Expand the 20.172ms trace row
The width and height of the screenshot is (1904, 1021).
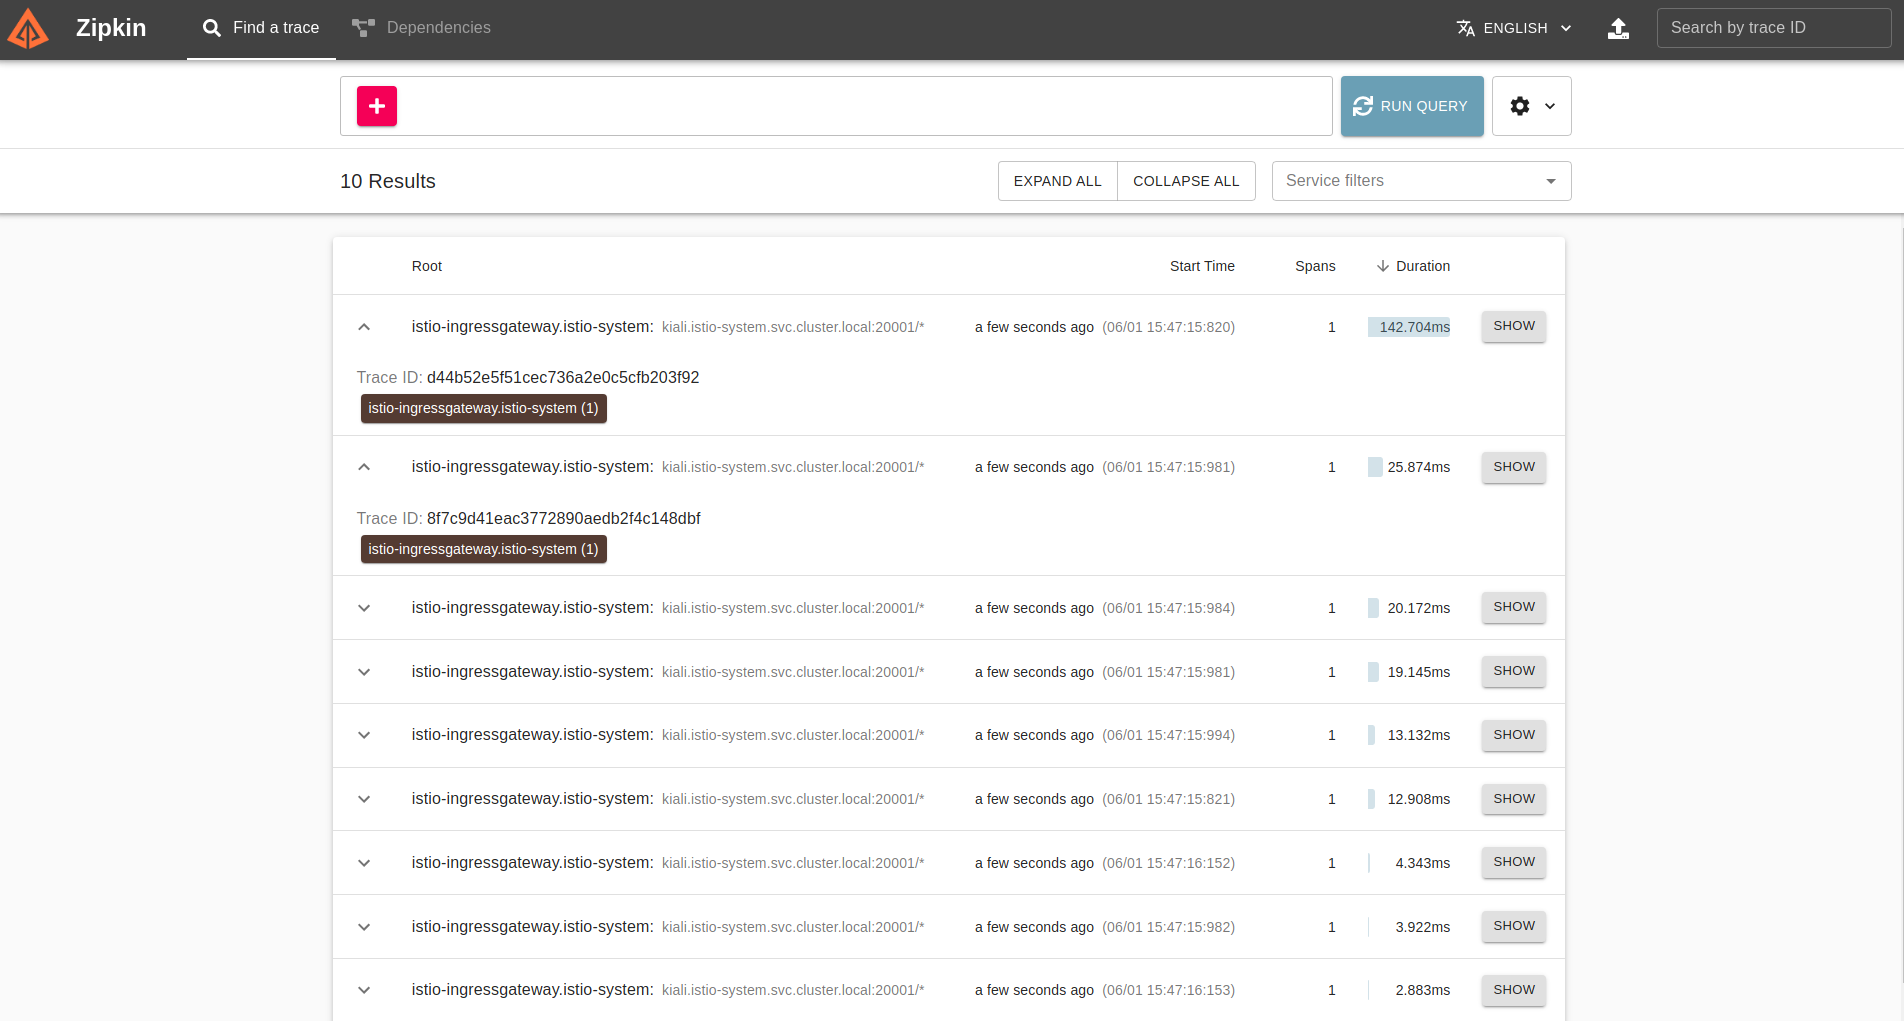pyautogui.click(x=364, y=608)
